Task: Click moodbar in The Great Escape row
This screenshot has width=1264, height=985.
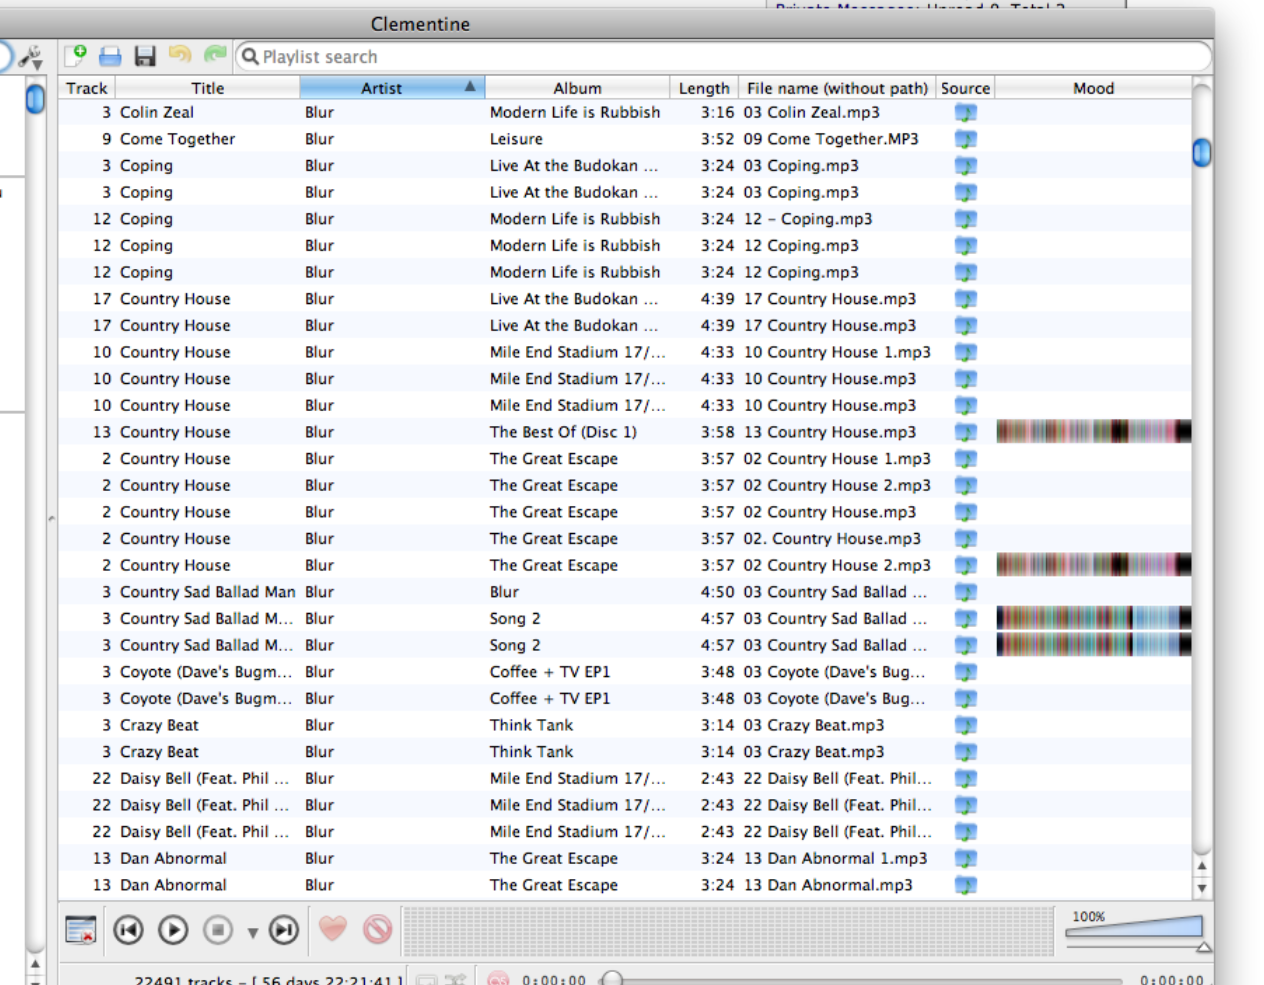Action: pos(1094,565)
